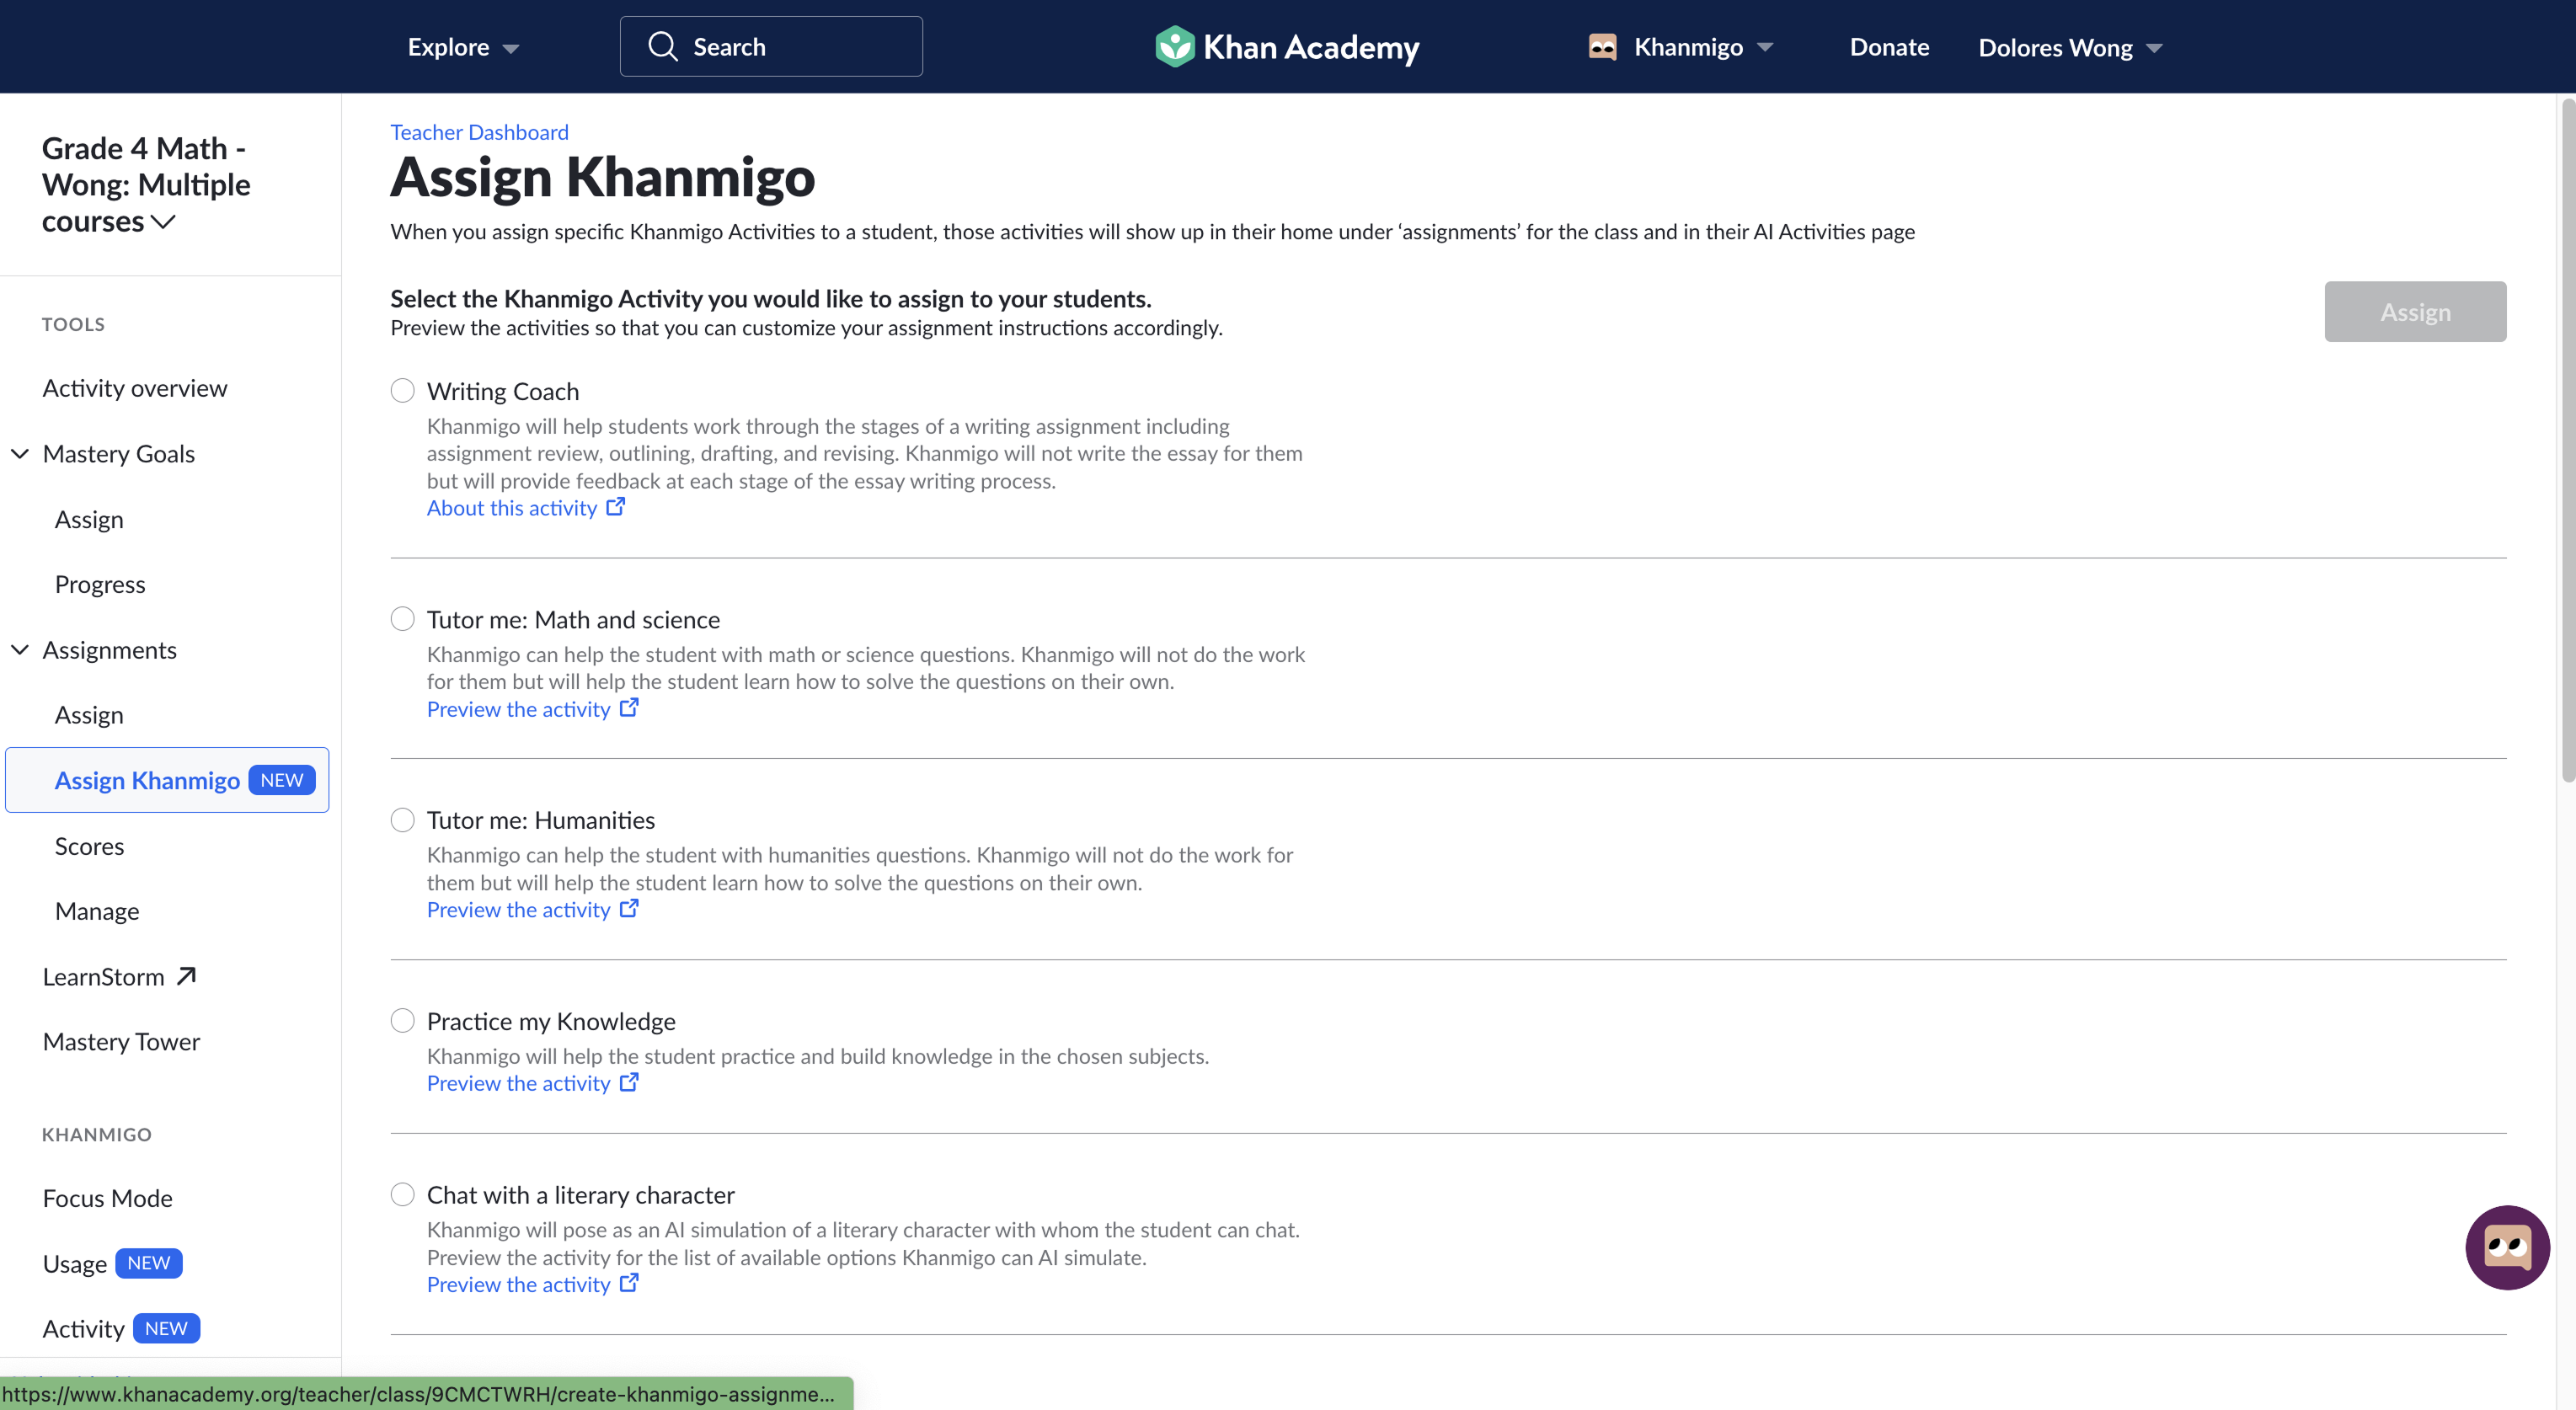The height and width of the screenshot is (1410, 2576).
Task: Choose Practice my Knowledge radio button
Action: coord(402,1021)
